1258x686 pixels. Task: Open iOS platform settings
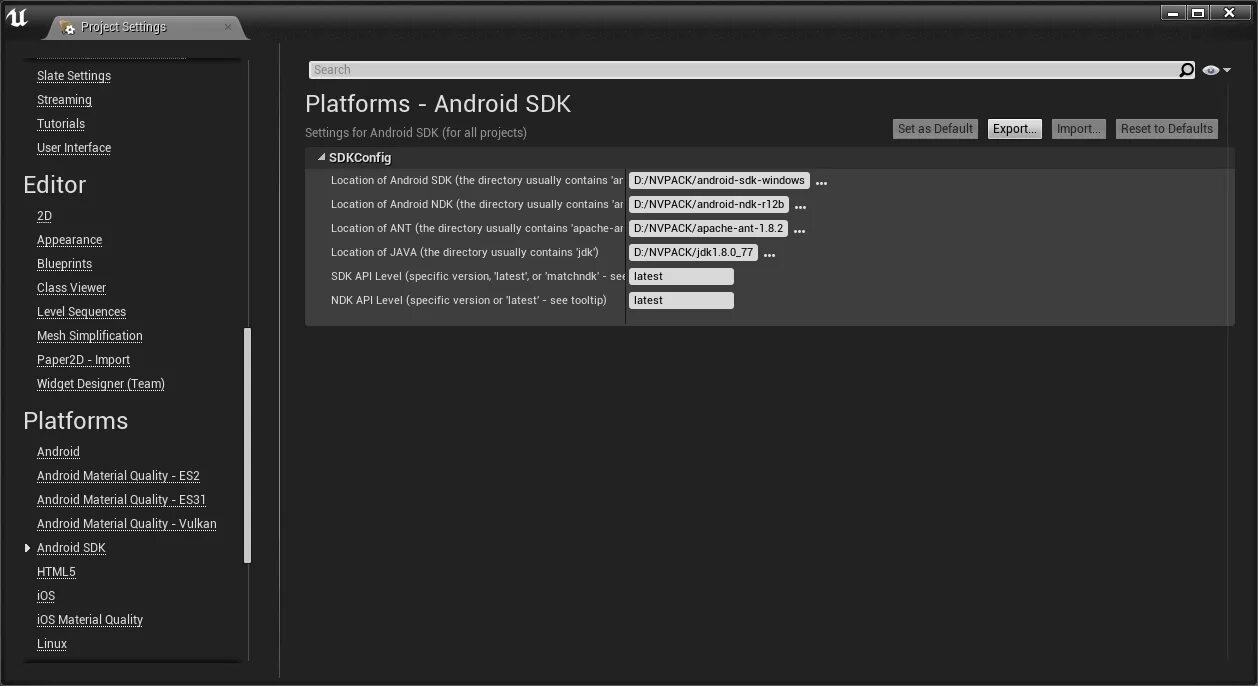pos(46,596)
